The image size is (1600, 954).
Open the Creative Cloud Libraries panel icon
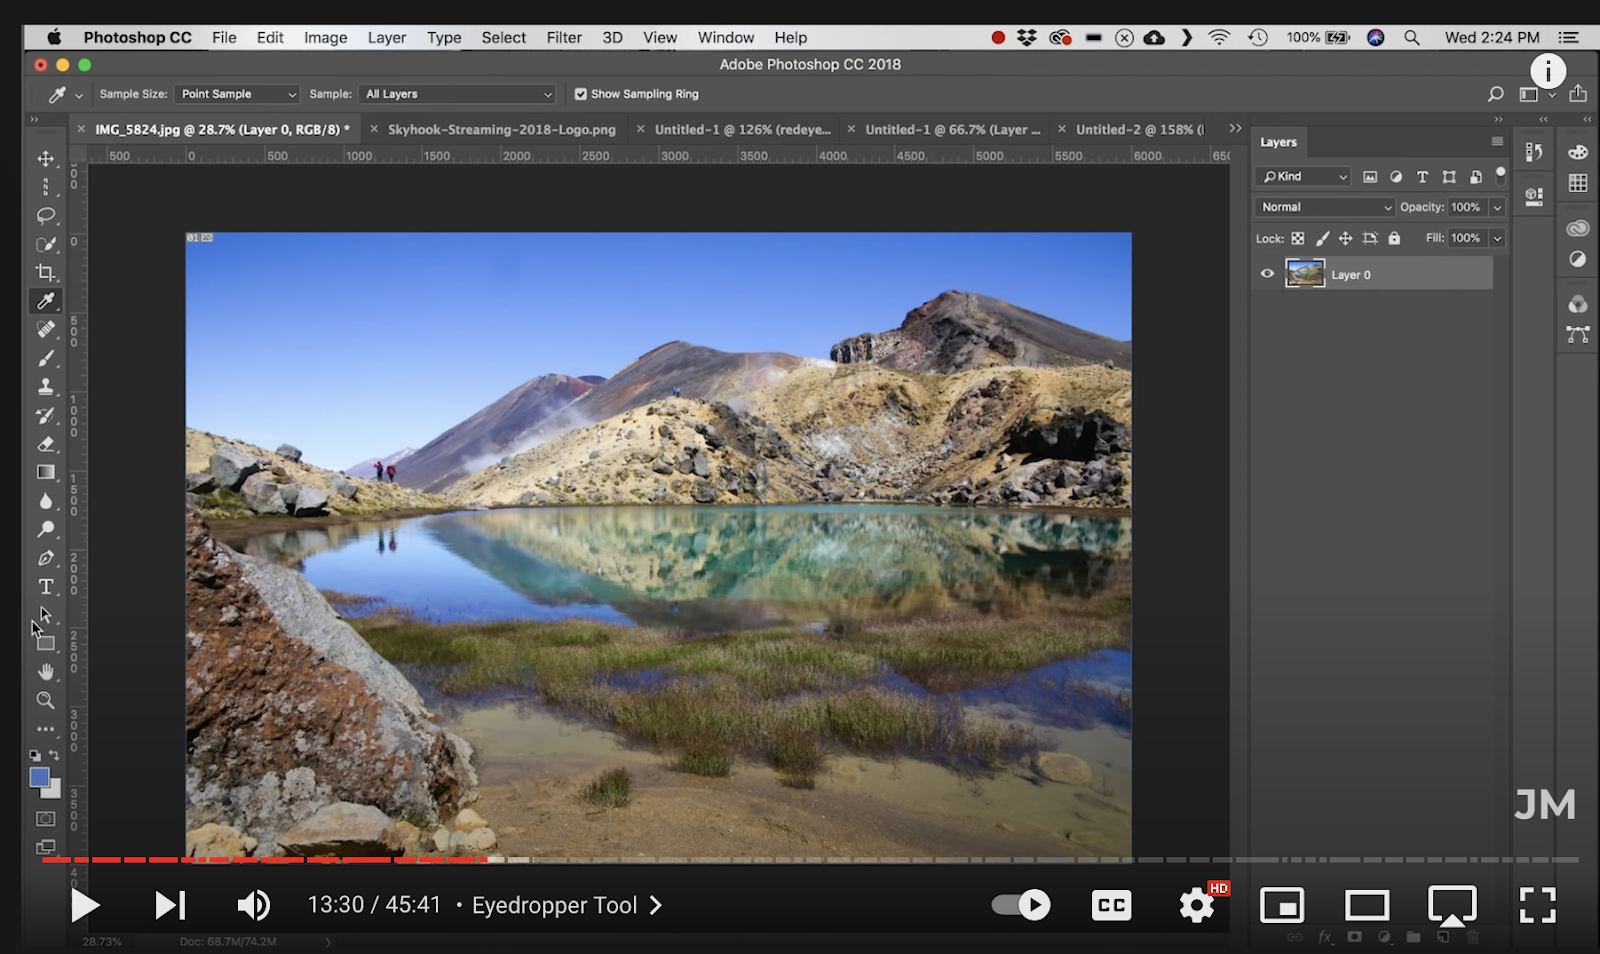1578,228
